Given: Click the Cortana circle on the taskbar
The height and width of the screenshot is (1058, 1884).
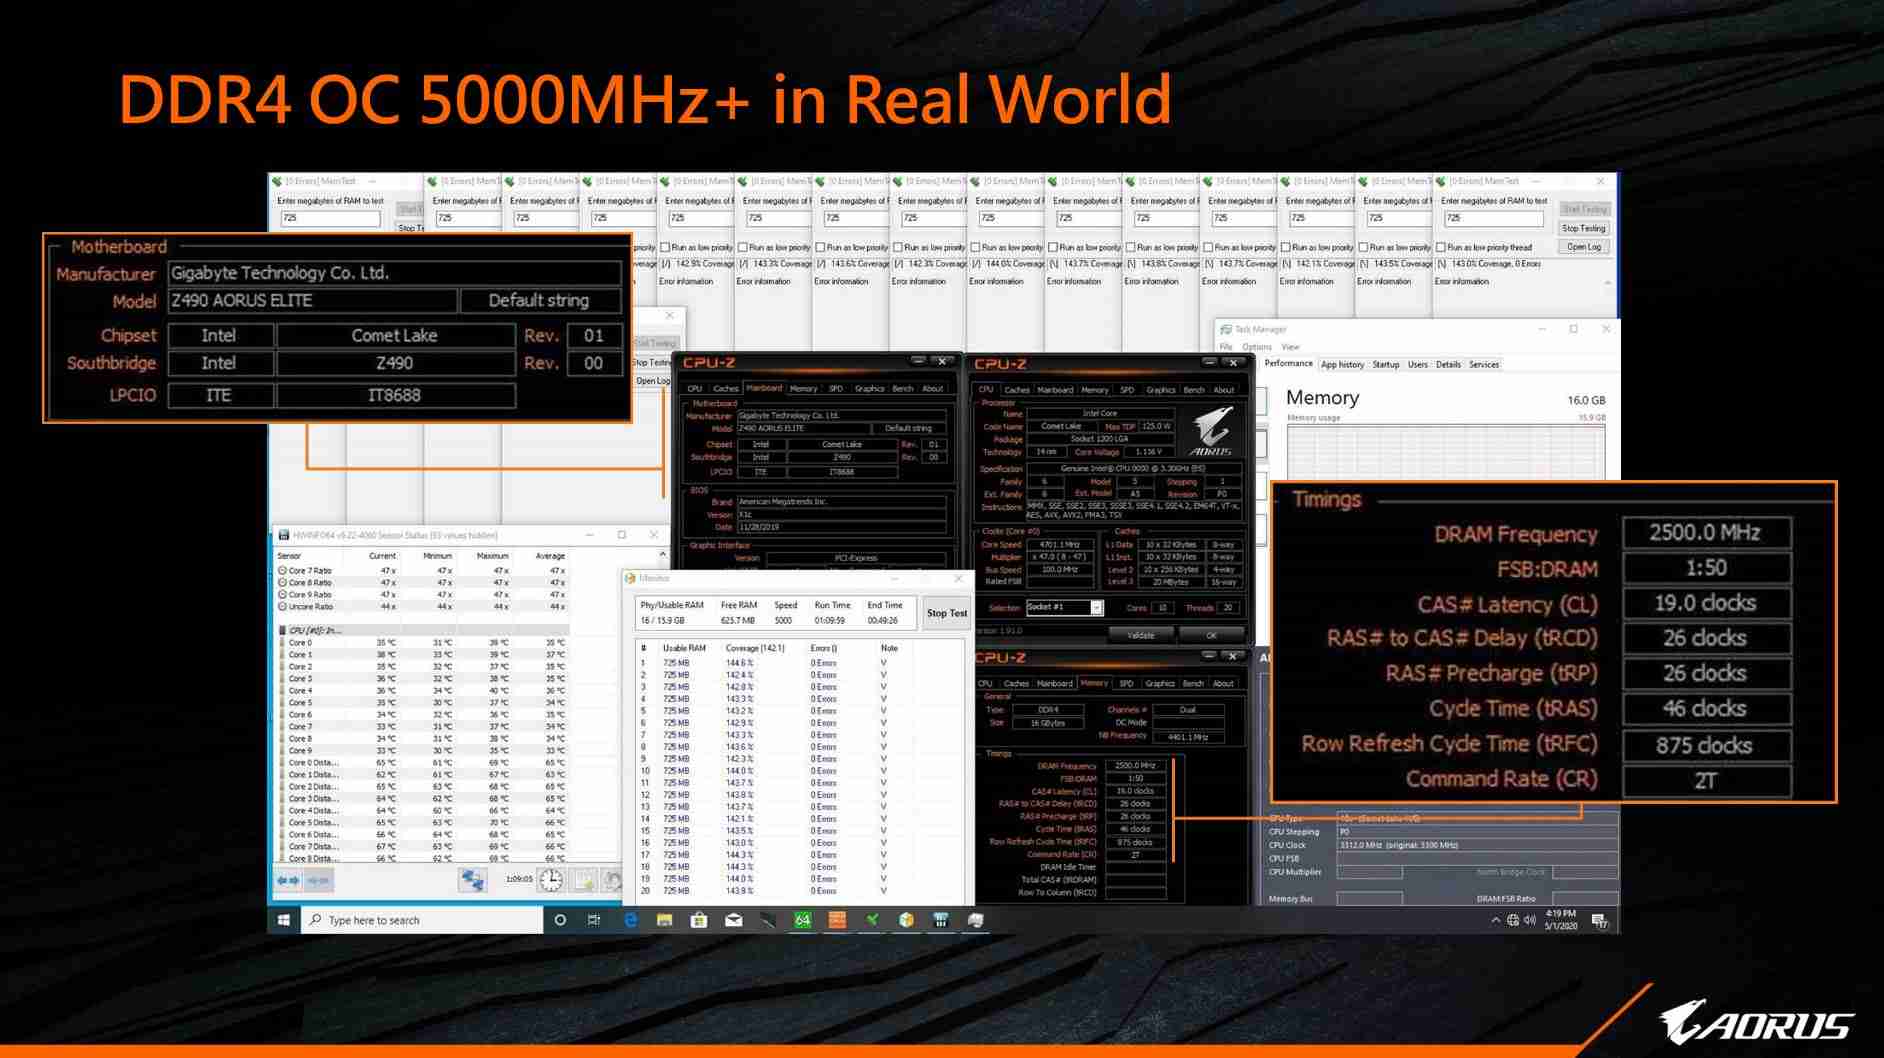Looking at the screenshot, I should [560, 920].
